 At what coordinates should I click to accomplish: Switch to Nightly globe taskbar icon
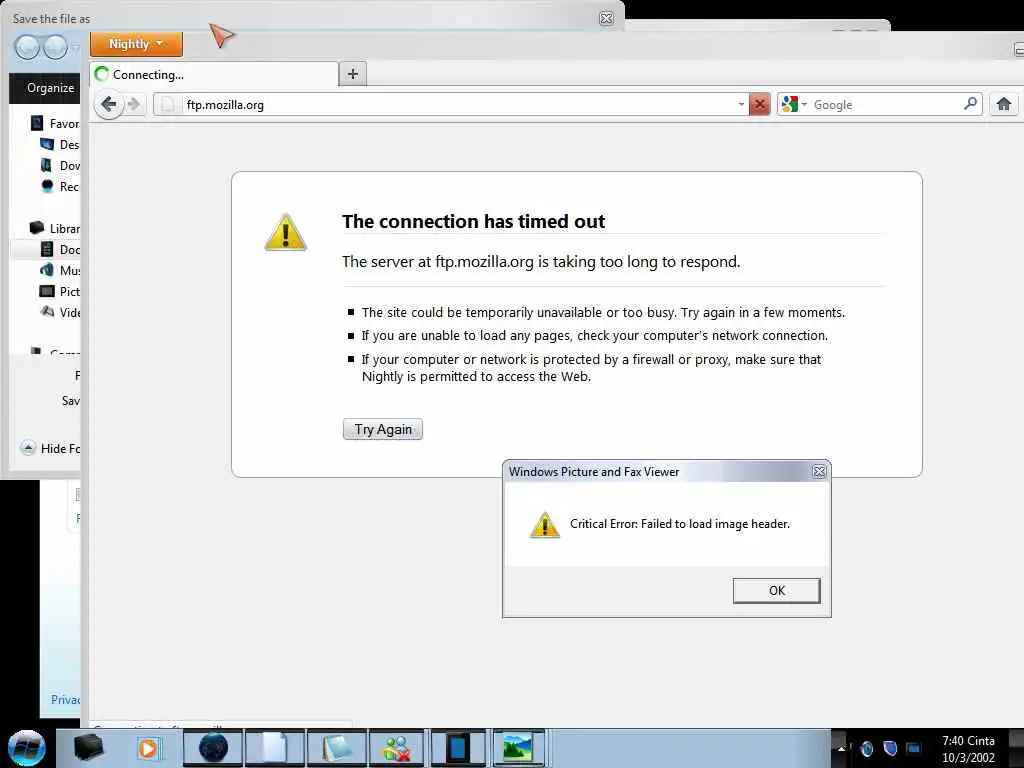[x=213, y=748]
